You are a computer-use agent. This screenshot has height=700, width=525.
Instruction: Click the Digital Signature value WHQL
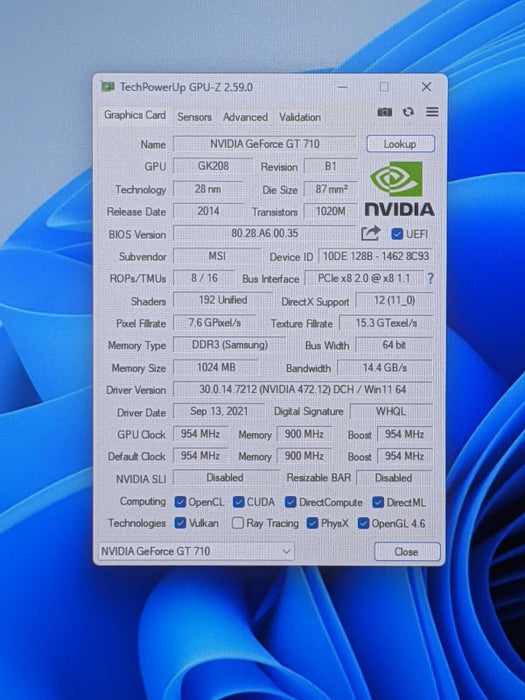(x=391, y=411)
